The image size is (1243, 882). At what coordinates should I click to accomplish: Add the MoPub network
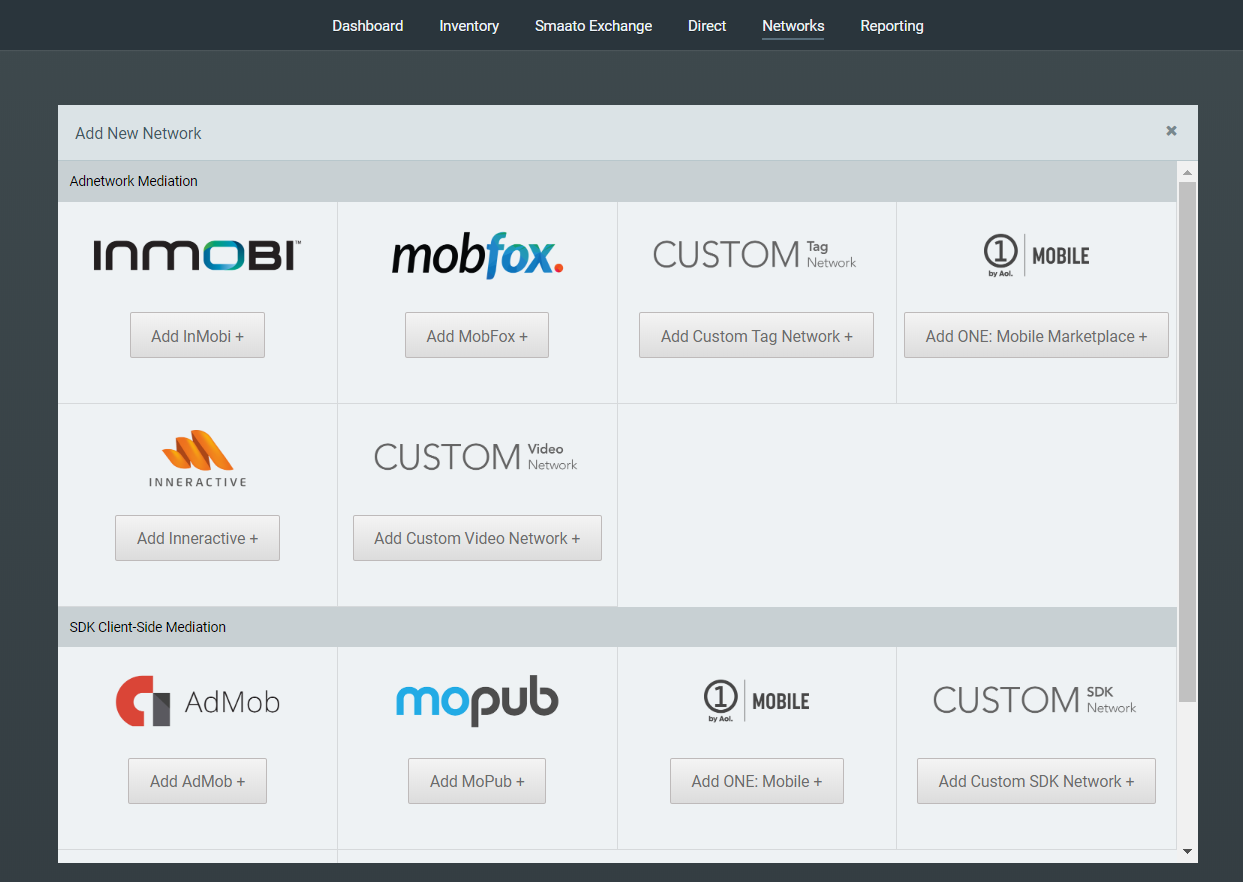(477, 781)
